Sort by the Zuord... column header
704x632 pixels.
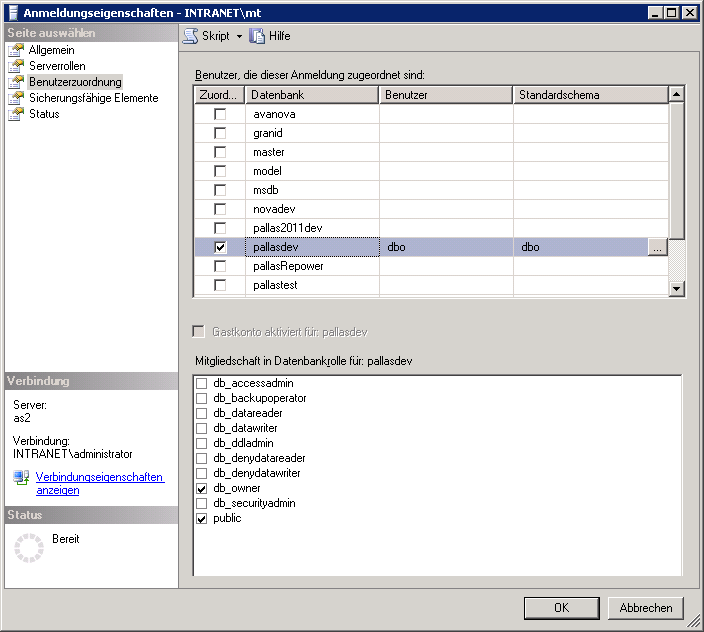coord(220,95)
